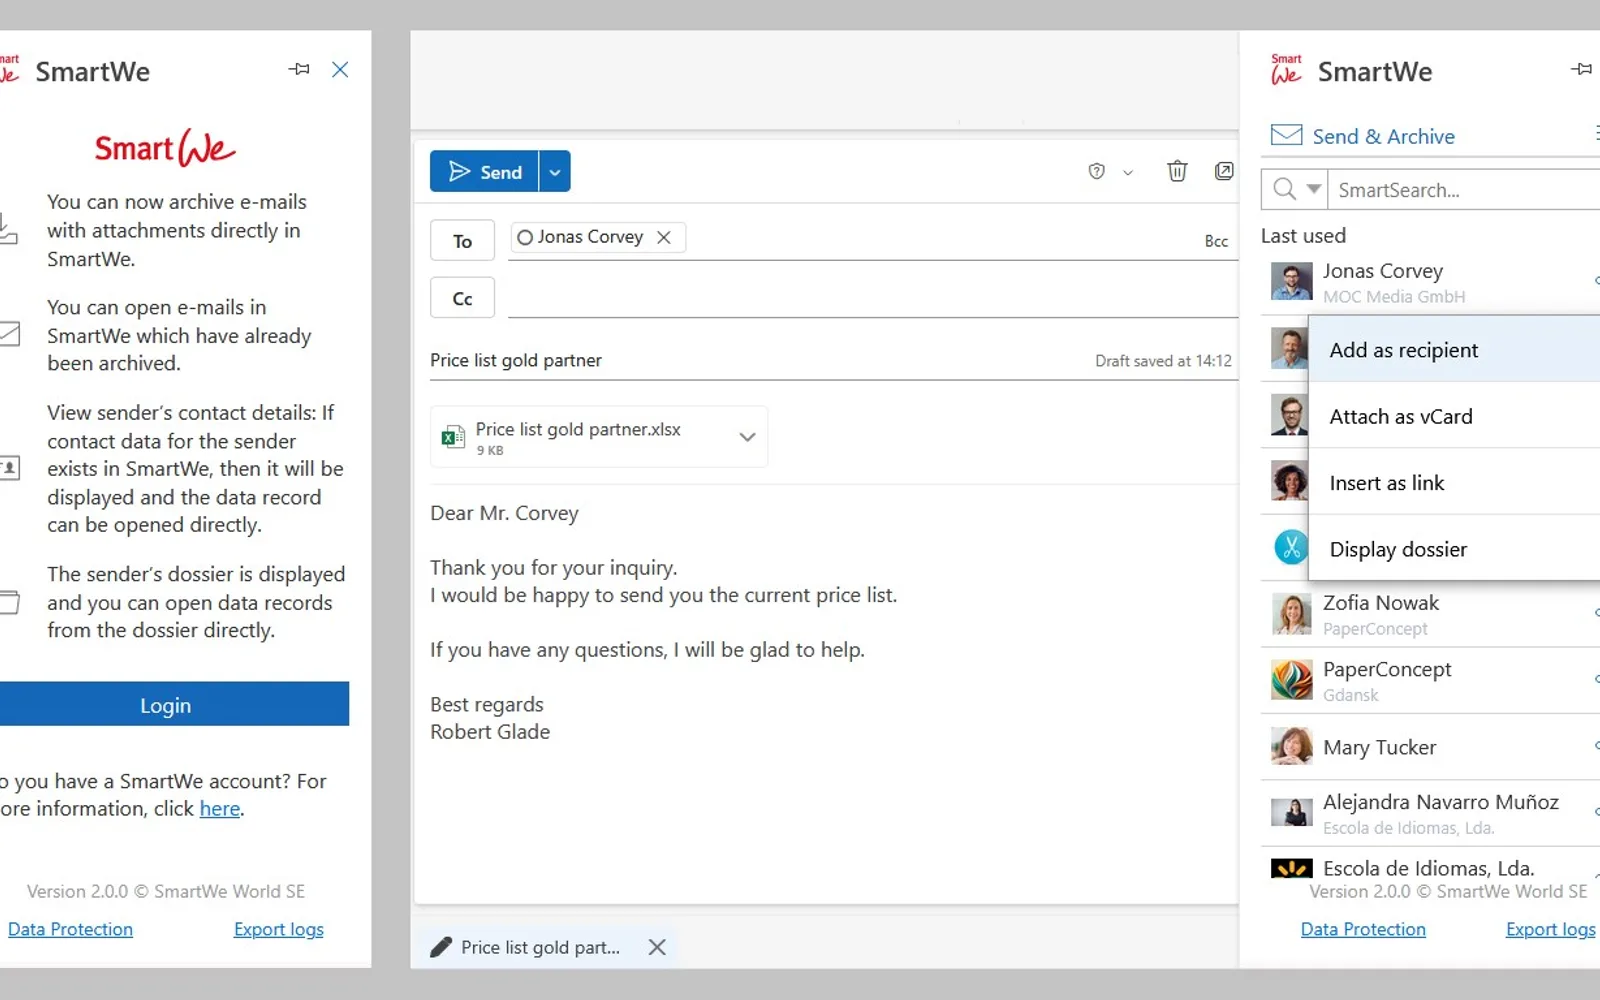Send the email
1600x1000 pixels.
(x=484, y=171)
